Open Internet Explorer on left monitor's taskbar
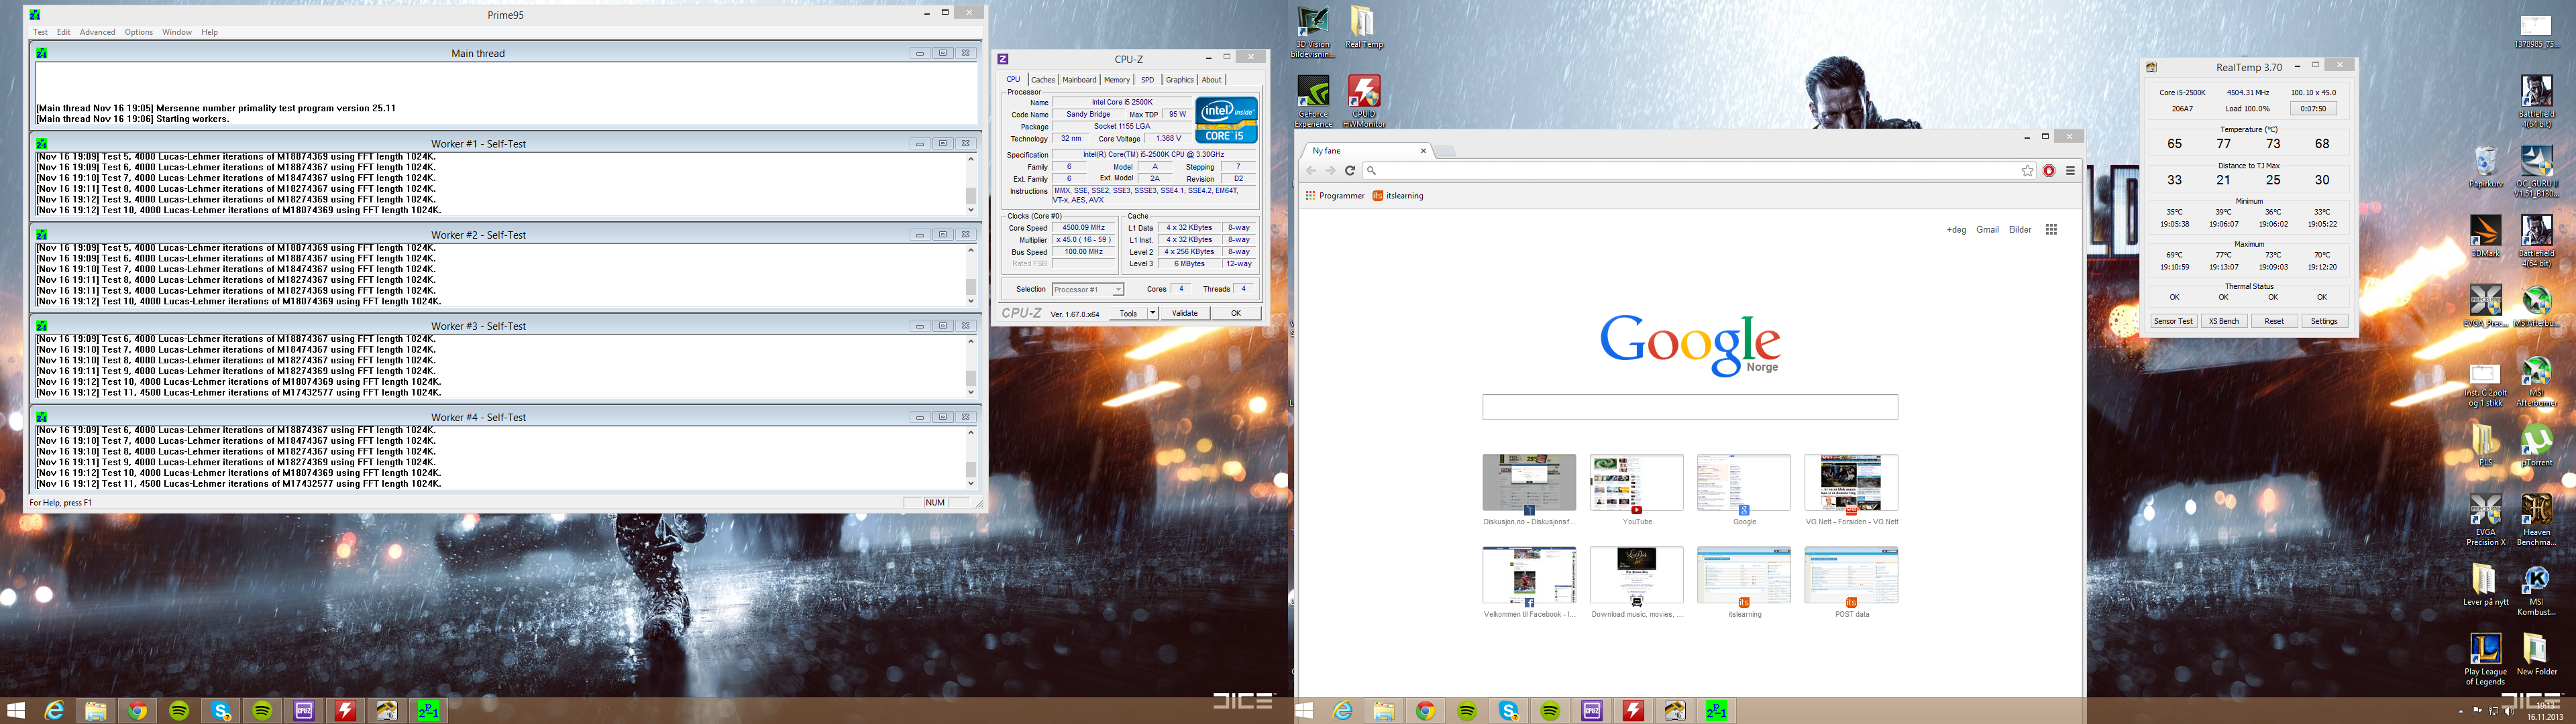Screen dimensions: 2576x724 tap(54, 710)
